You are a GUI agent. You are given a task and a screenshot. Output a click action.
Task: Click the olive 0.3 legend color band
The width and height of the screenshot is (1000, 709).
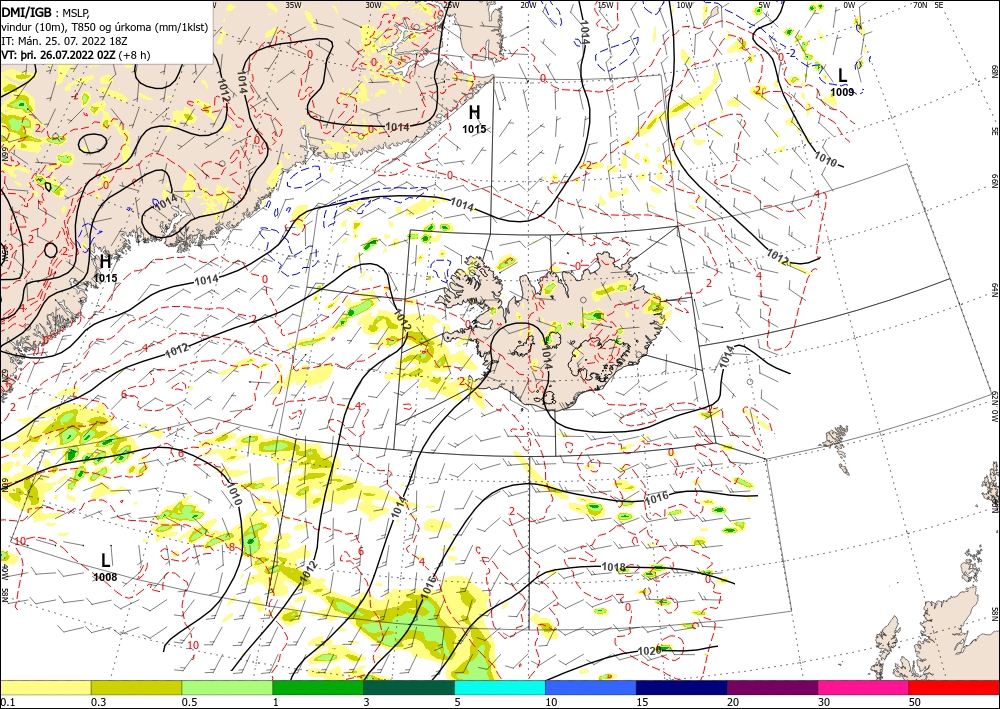[x=136, y=687]
